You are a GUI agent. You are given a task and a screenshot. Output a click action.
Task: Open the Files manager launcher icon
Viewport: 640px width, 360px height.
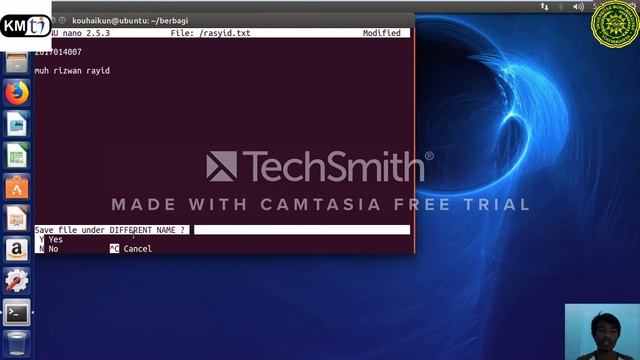point(17,63)
